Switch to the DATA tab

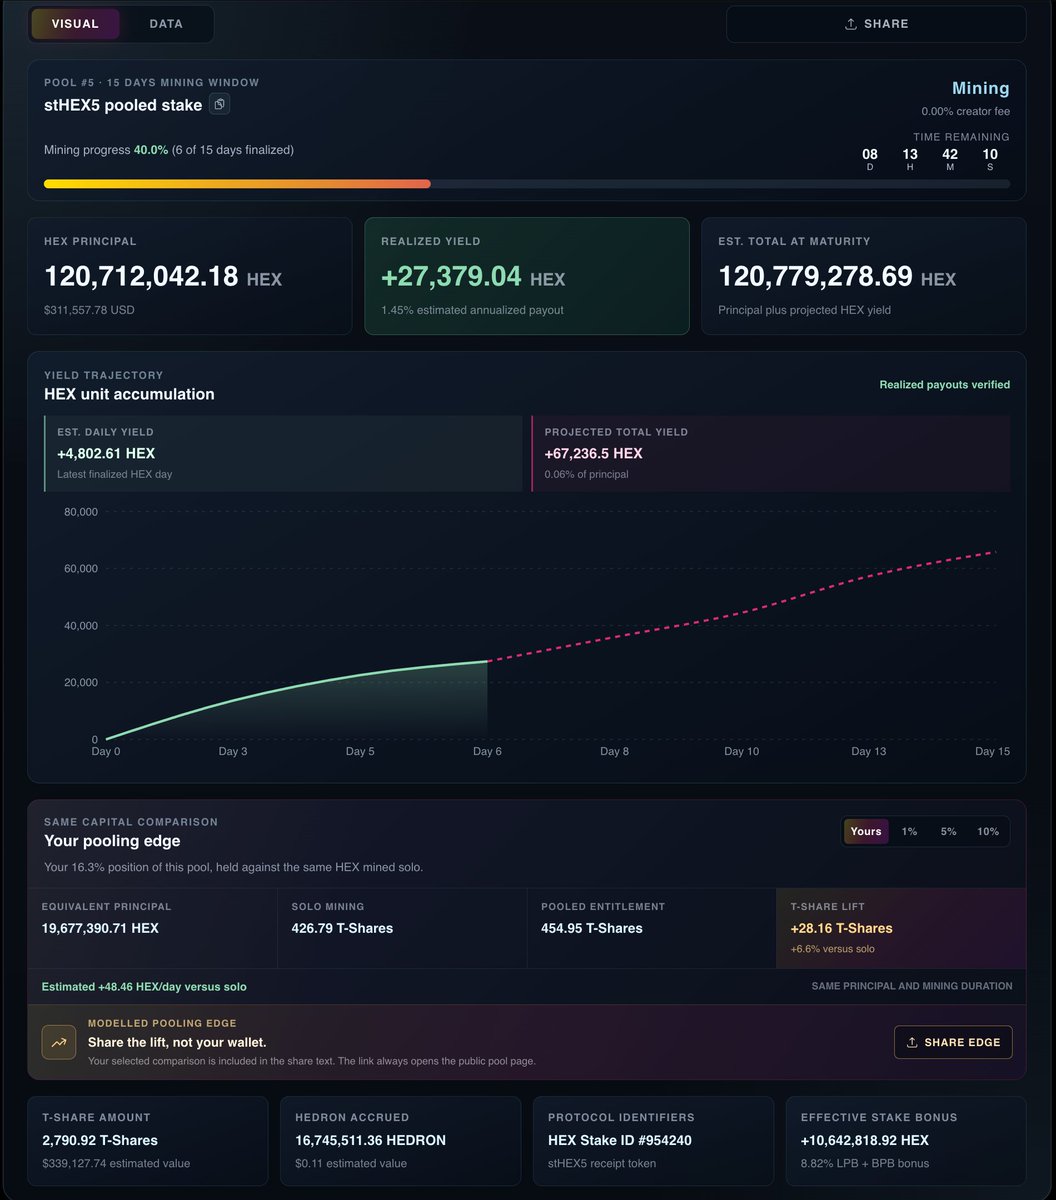point(166,24)
